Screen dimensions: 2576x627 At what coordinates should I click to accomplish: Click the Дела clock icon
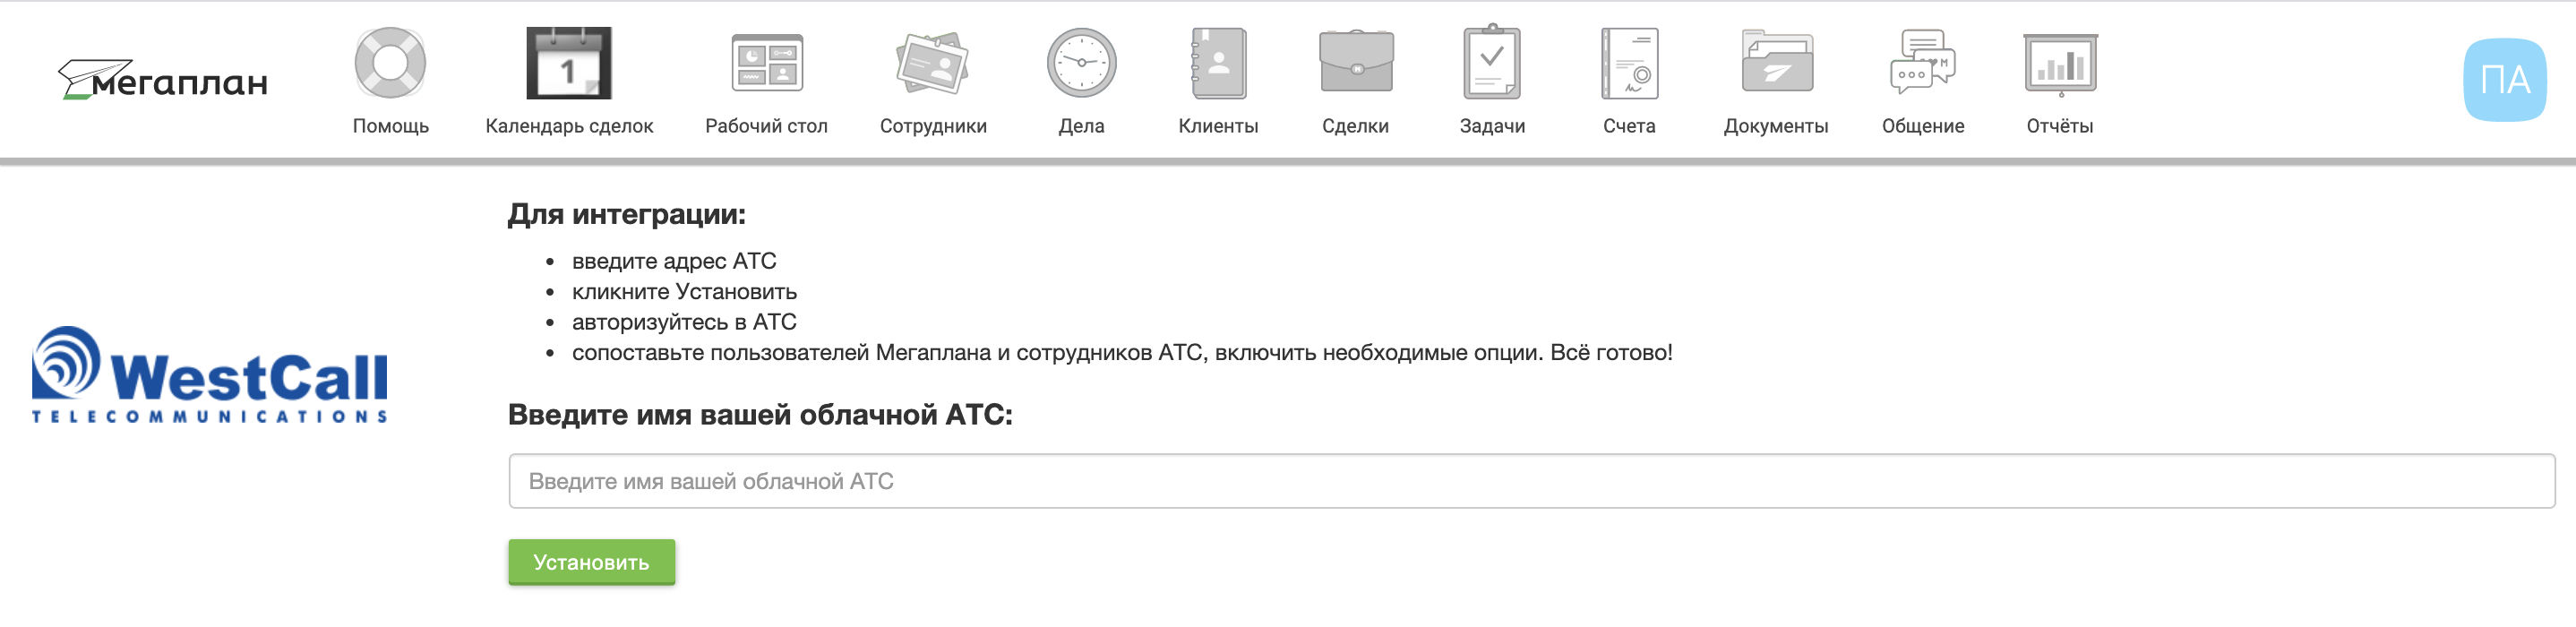point(1081,63)
